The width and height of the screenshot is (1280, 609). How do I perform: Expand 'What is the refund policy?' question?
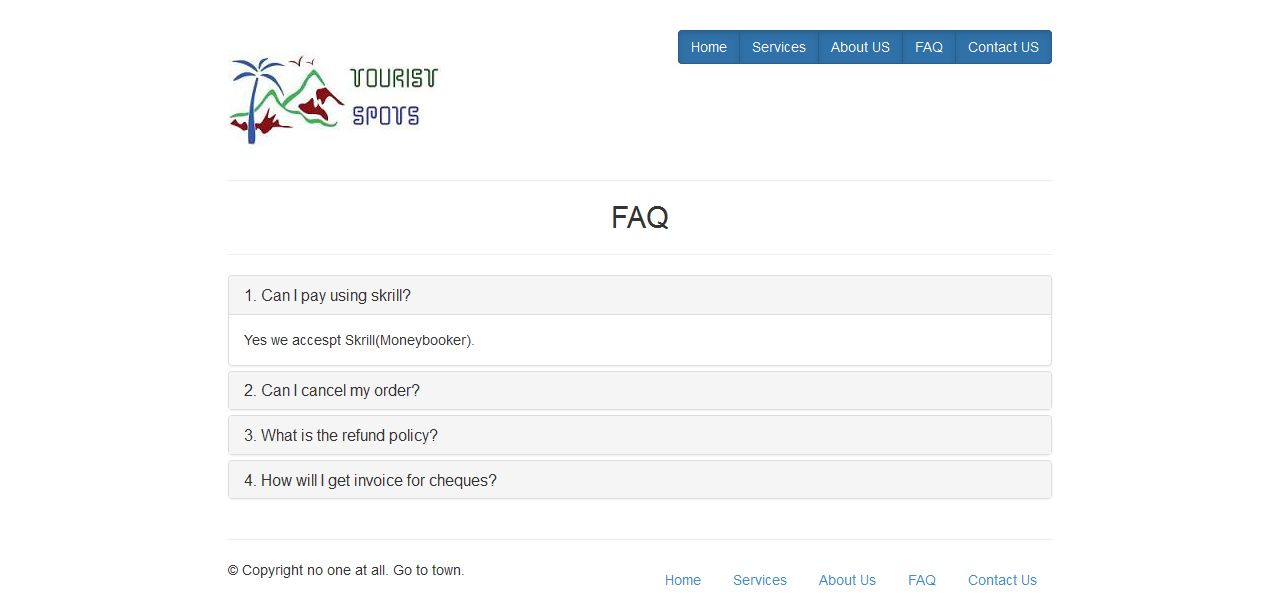pyautogui.click(x=340, y=435)
